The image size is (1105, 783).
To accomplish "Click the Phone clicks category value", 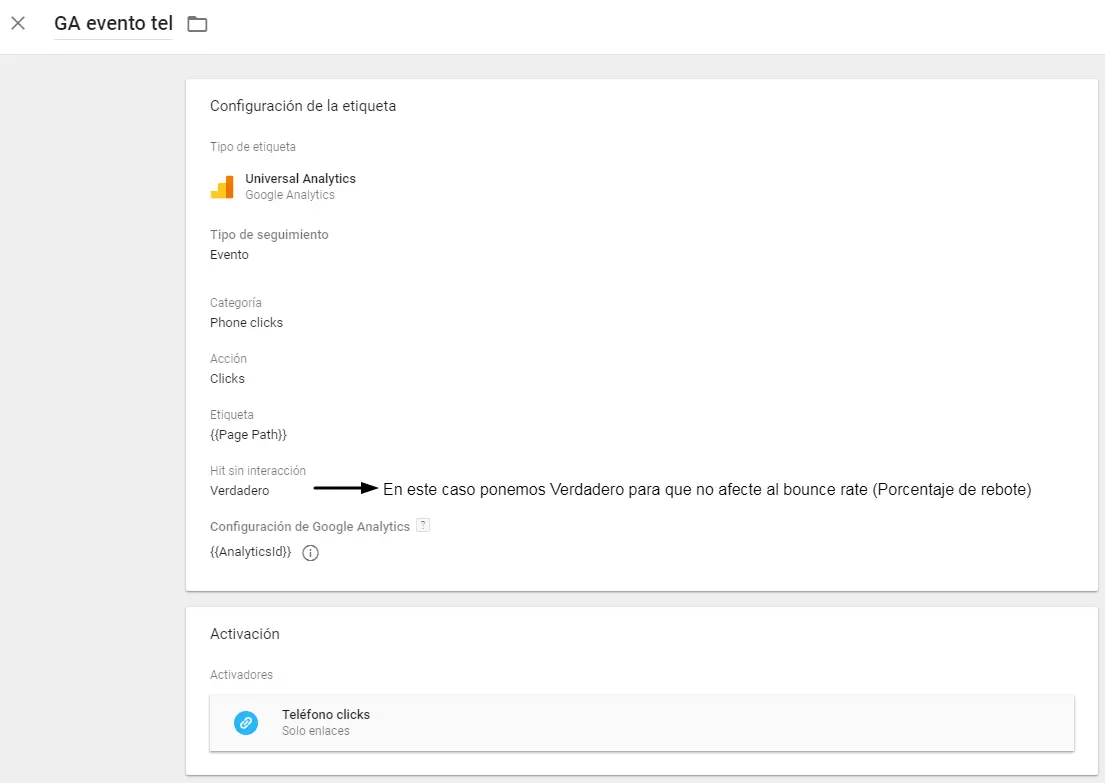I will pos(246,323).
